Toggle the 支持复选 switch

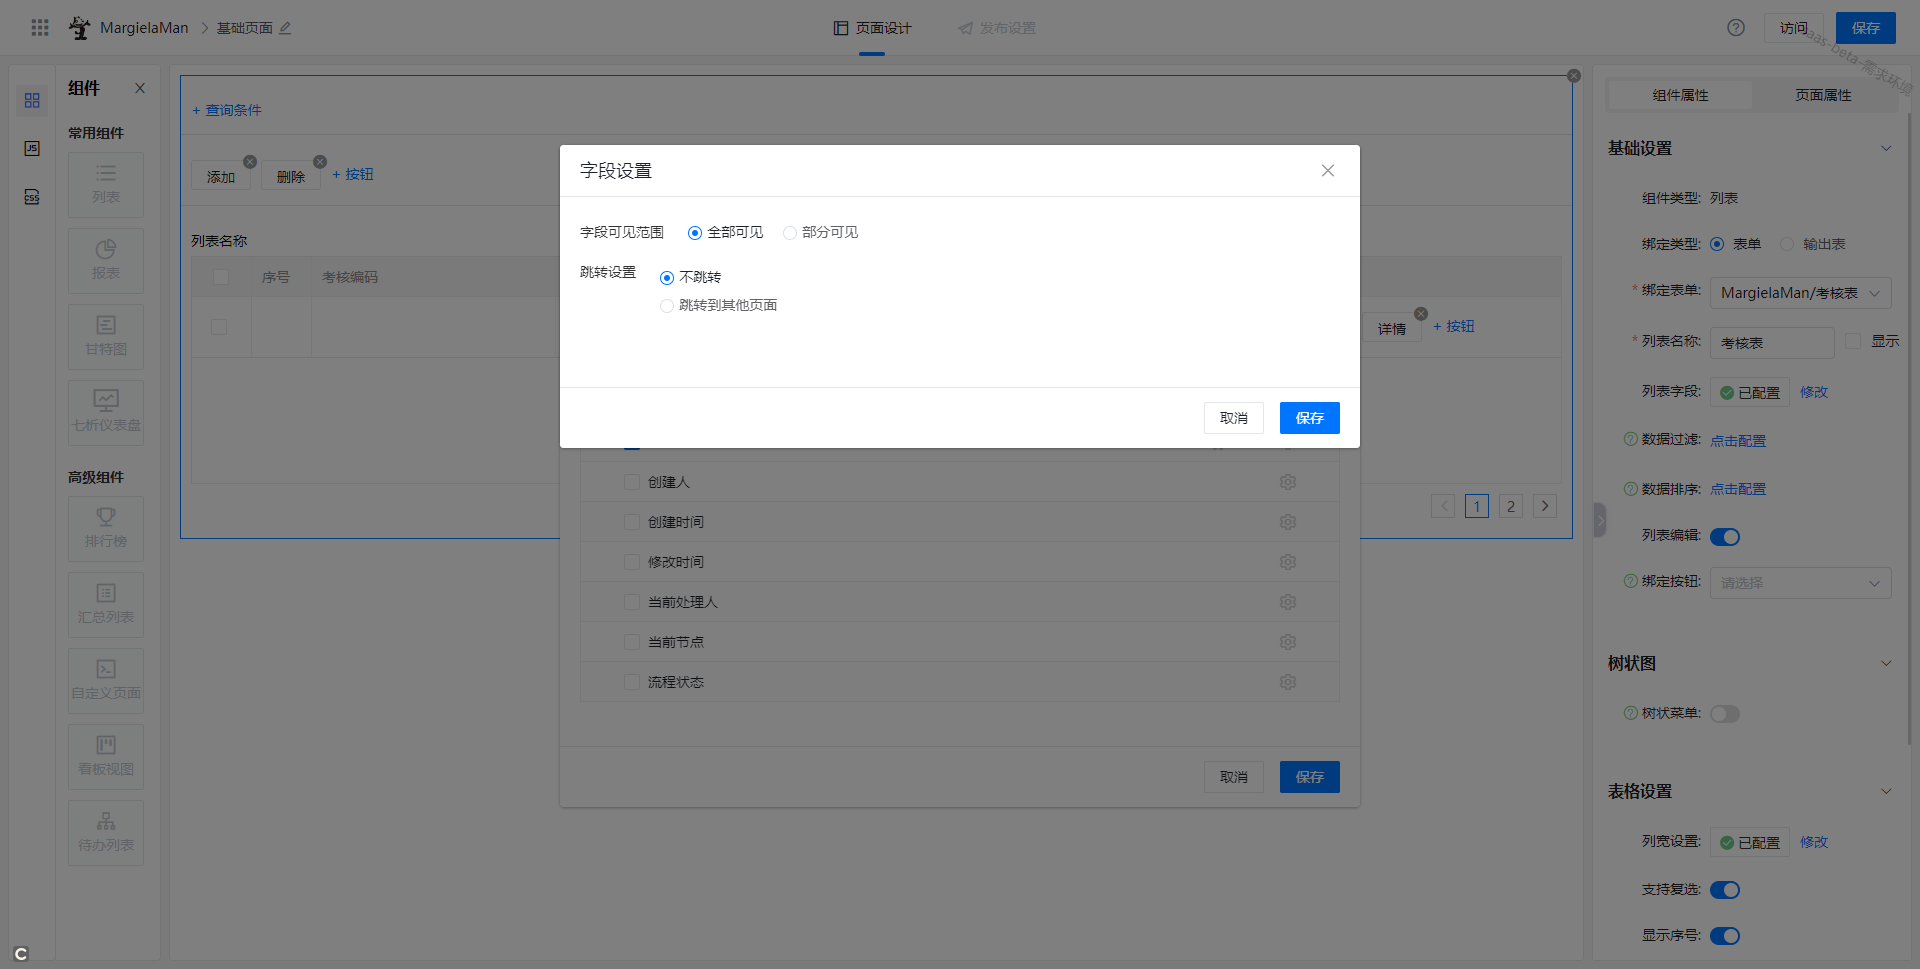click(1725, 890)
